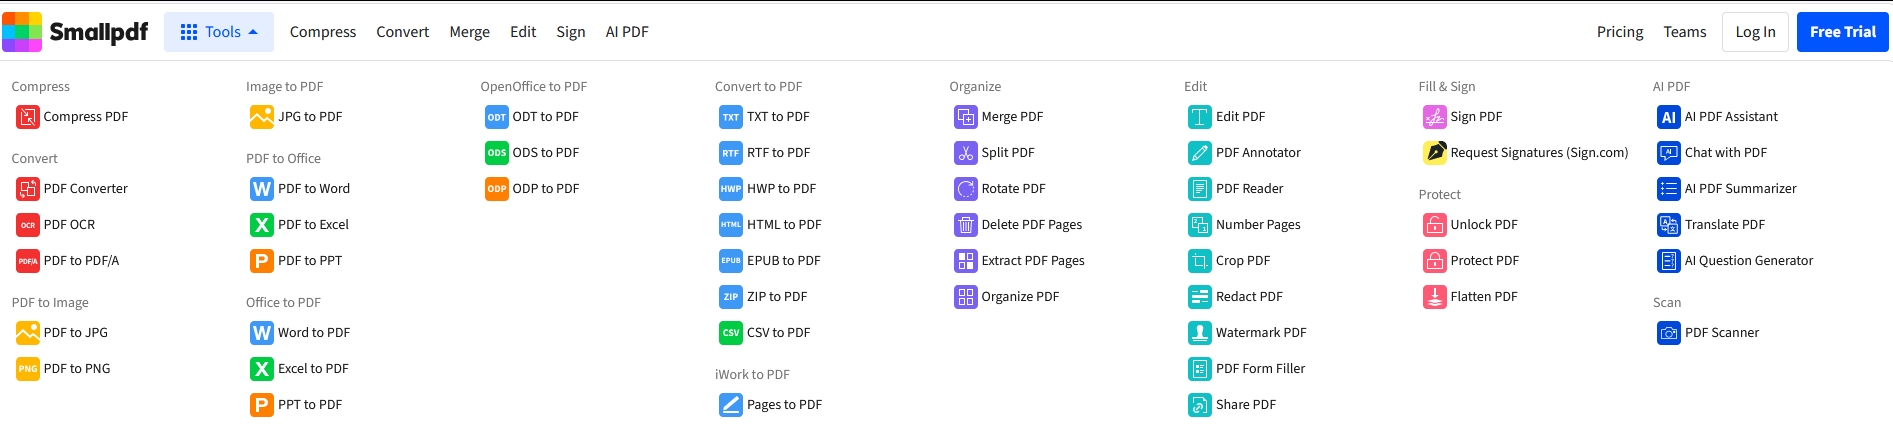Click the Free Trial button
The image size is (1893, 432).
[1843, 32]
